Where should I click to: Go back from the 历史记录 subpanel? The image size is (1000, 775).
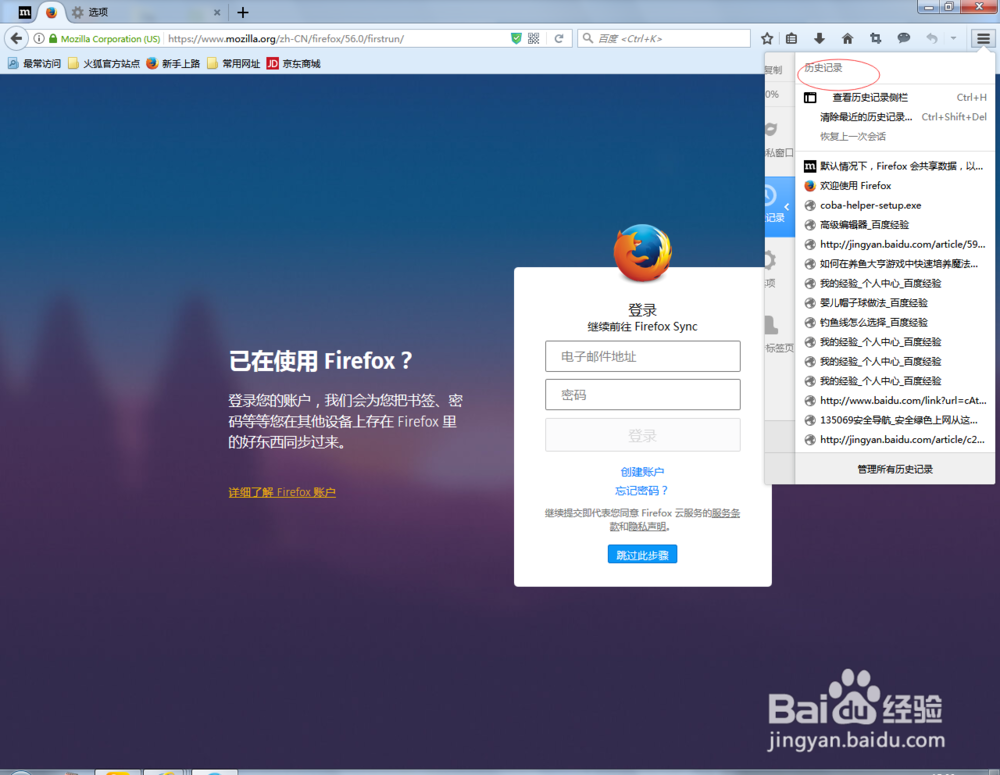tap(779, 207)
